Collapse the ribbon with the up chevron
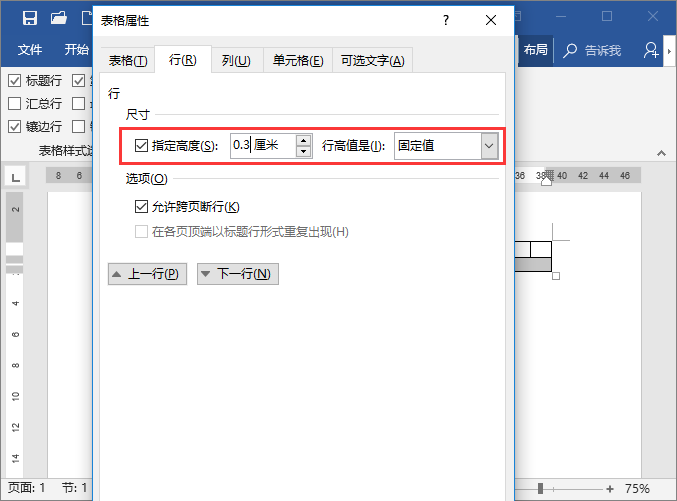Screen dimensions: 677x501 [661, 153]
